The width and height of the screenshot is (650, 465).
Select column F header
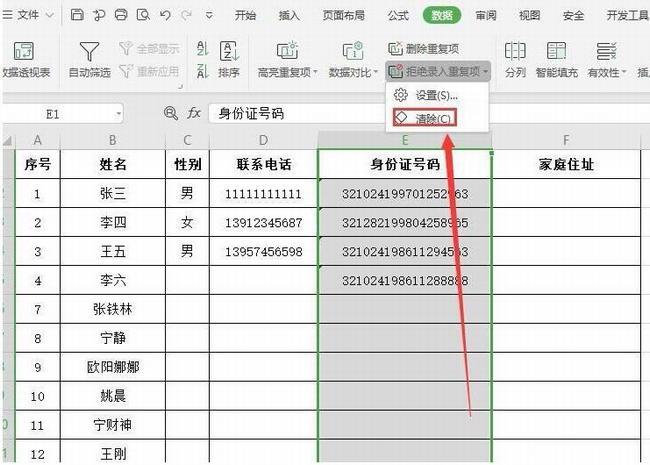(566, 140)
